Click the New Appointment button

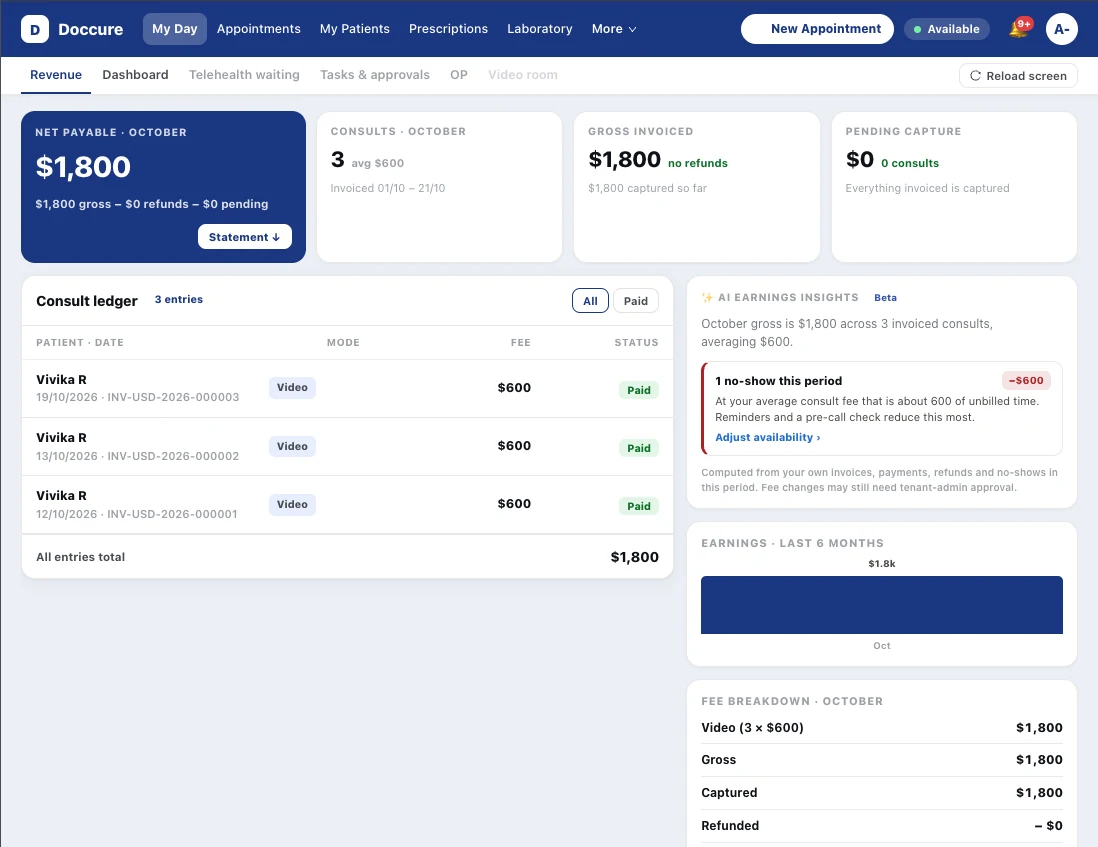(x=817, y=29)
